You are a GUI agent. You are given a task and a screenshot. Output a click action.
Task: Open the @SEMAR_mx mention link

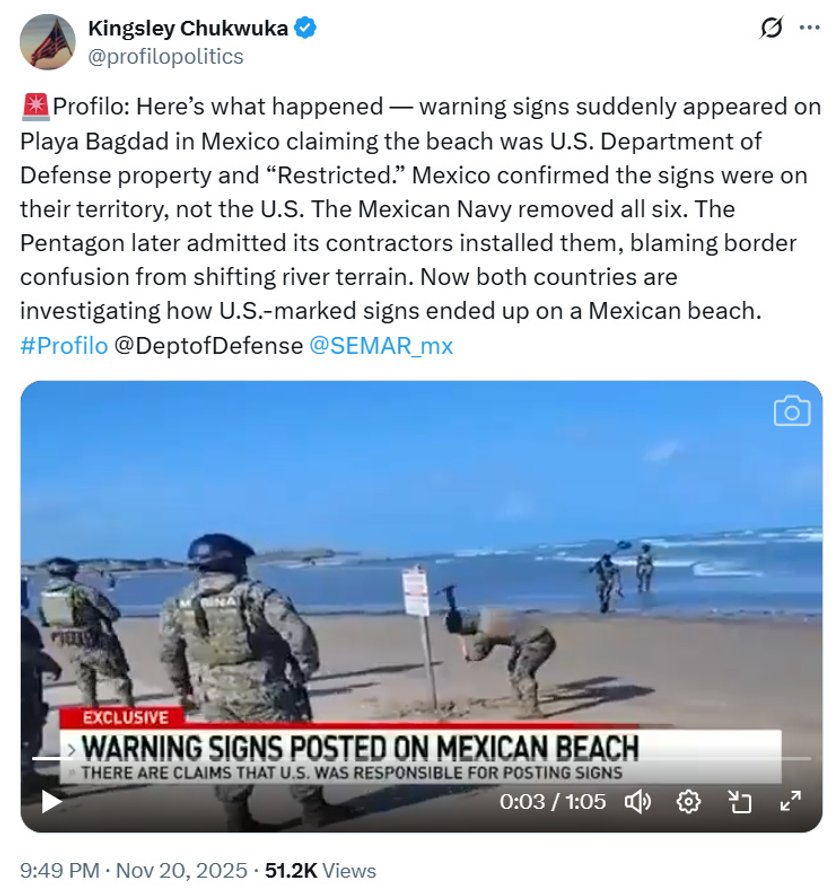click(x=381, y=346)
